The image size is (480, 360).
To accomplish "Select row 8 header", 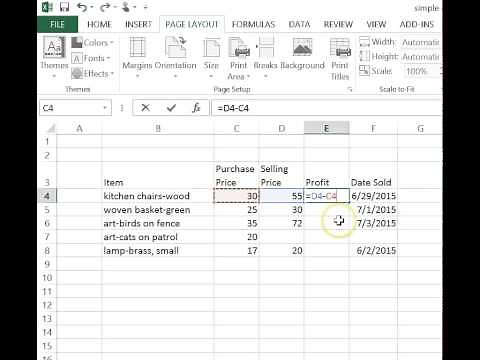I will (47, 250).
